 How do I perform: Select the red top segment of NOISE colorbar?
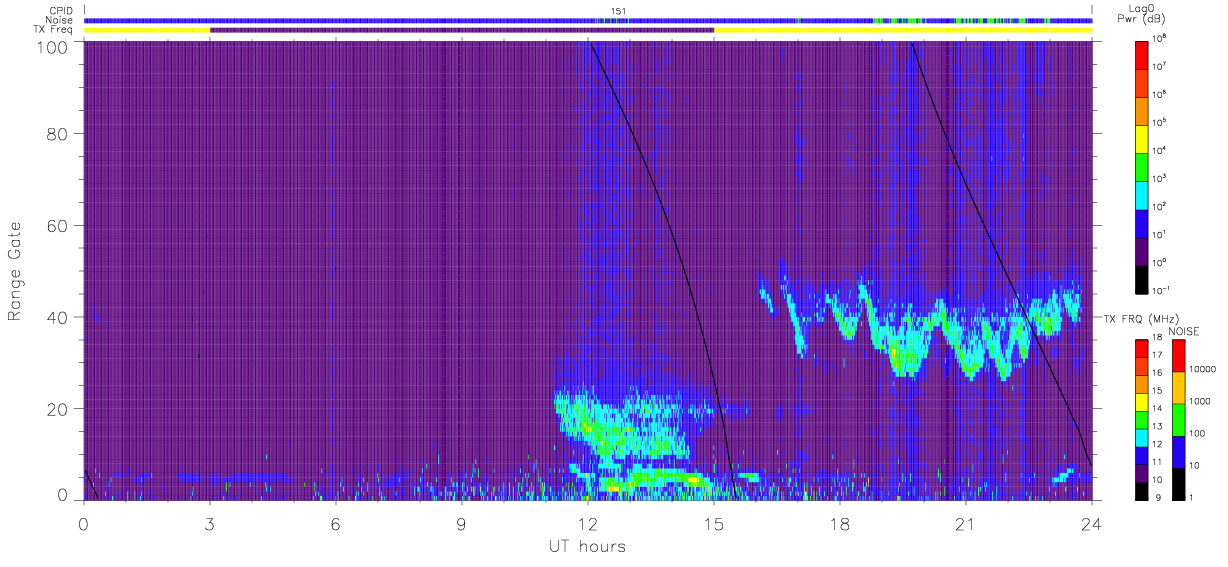click(x=1178, y=356)
